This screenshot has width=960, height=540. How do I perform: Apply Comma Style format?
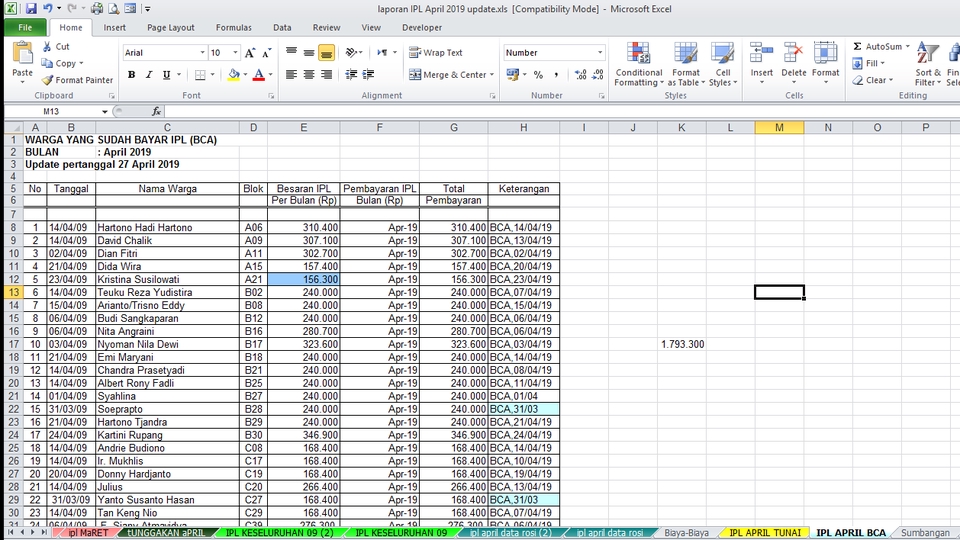(x=556, y=75)
